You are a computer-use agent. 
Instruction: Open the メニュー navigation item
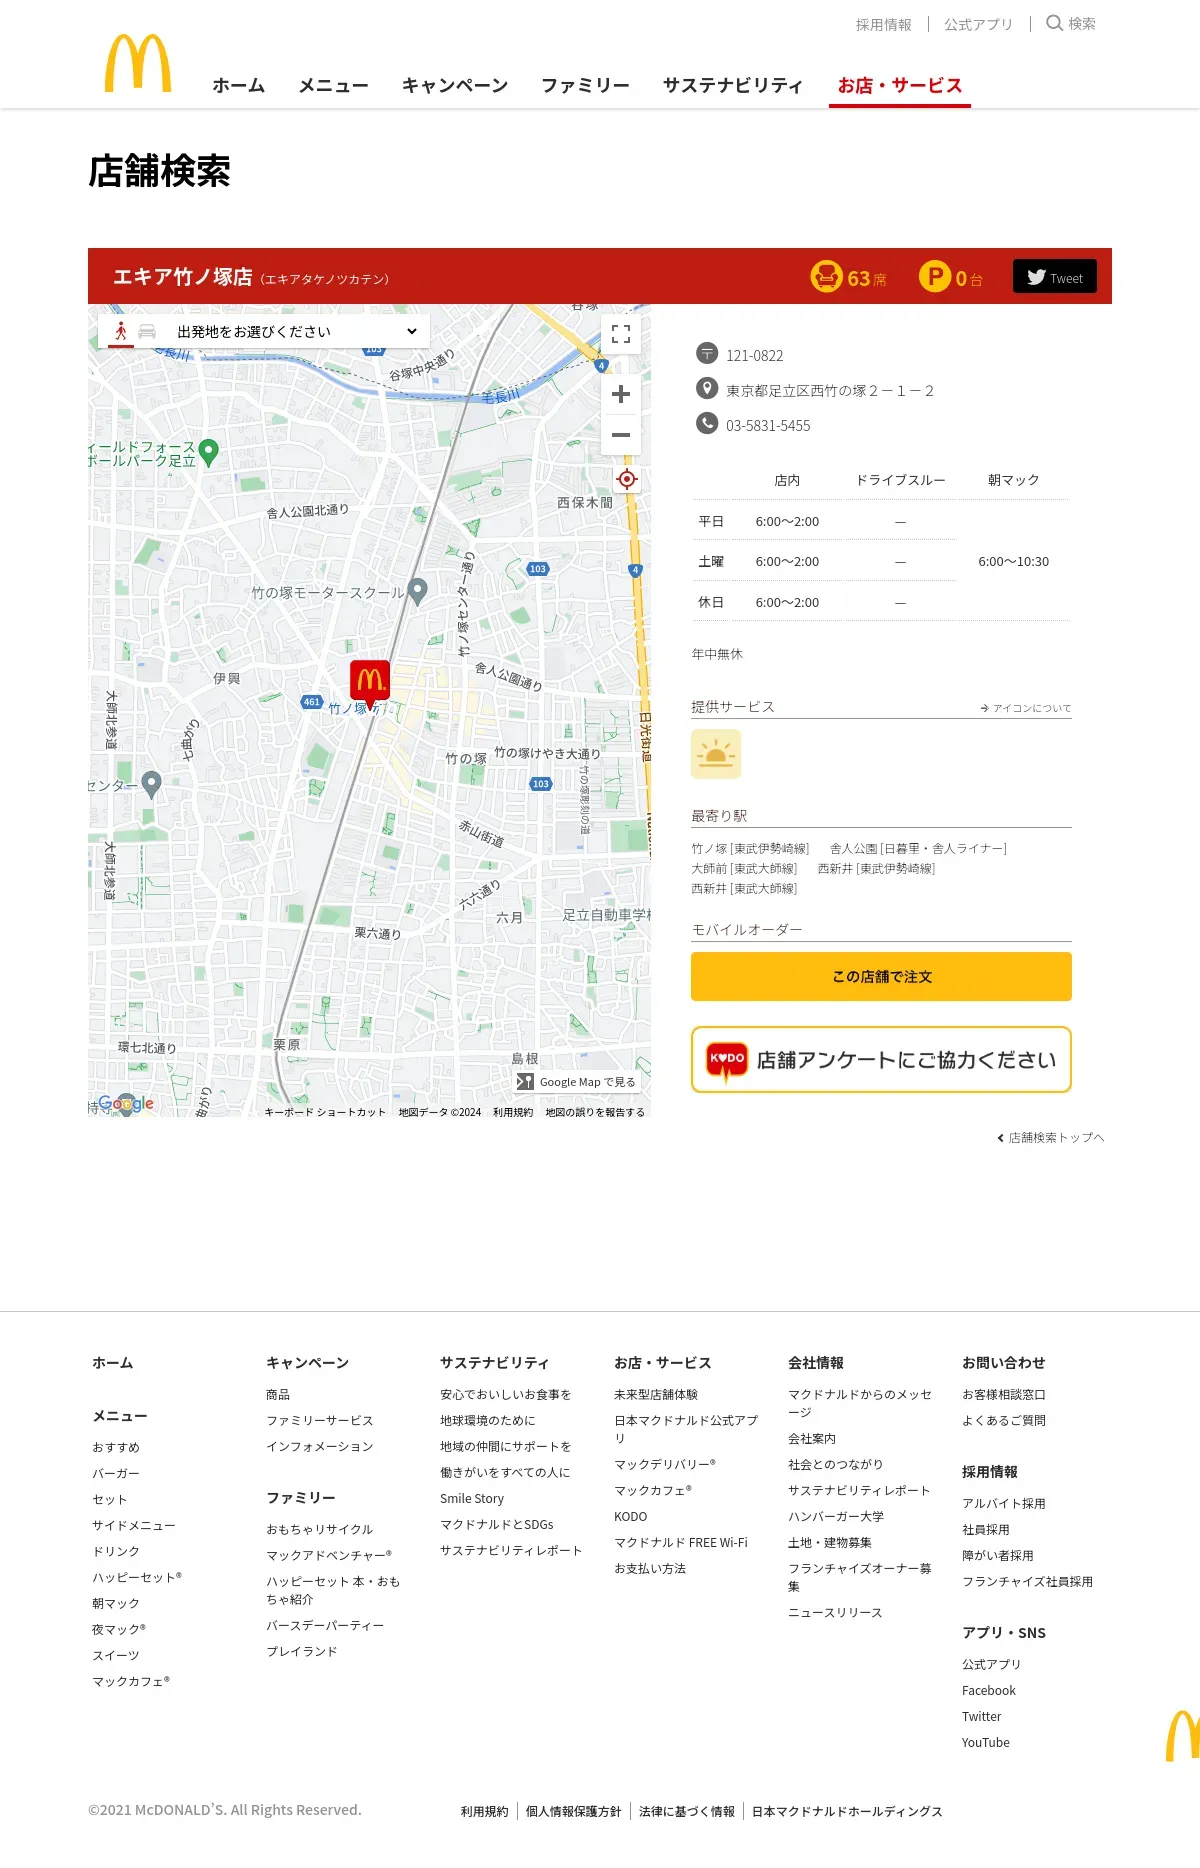point(333,86)
